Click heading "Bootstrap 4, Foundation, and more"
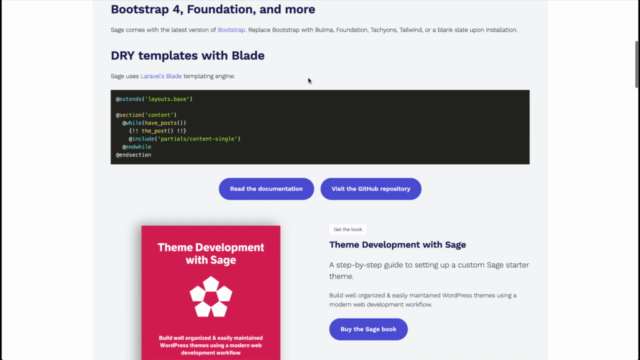The width and height of the screenshot is (640, 360). (x=213, y=9)
